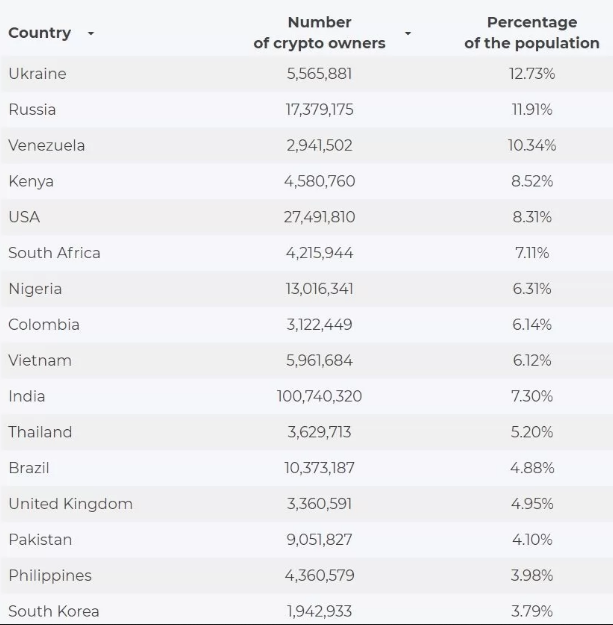Open the Country column sort arrow
This screenshot has height=625, width=613.
tap(91, 34)
